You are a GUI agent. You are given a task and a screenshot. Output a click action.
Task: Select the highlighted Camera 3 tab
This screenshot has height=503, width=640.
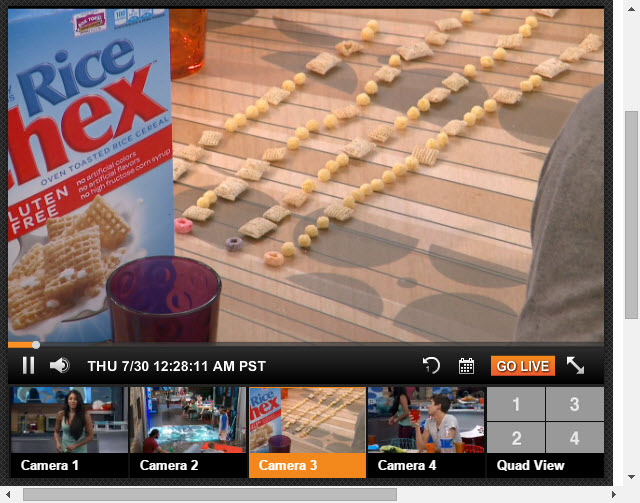[307, 432]
